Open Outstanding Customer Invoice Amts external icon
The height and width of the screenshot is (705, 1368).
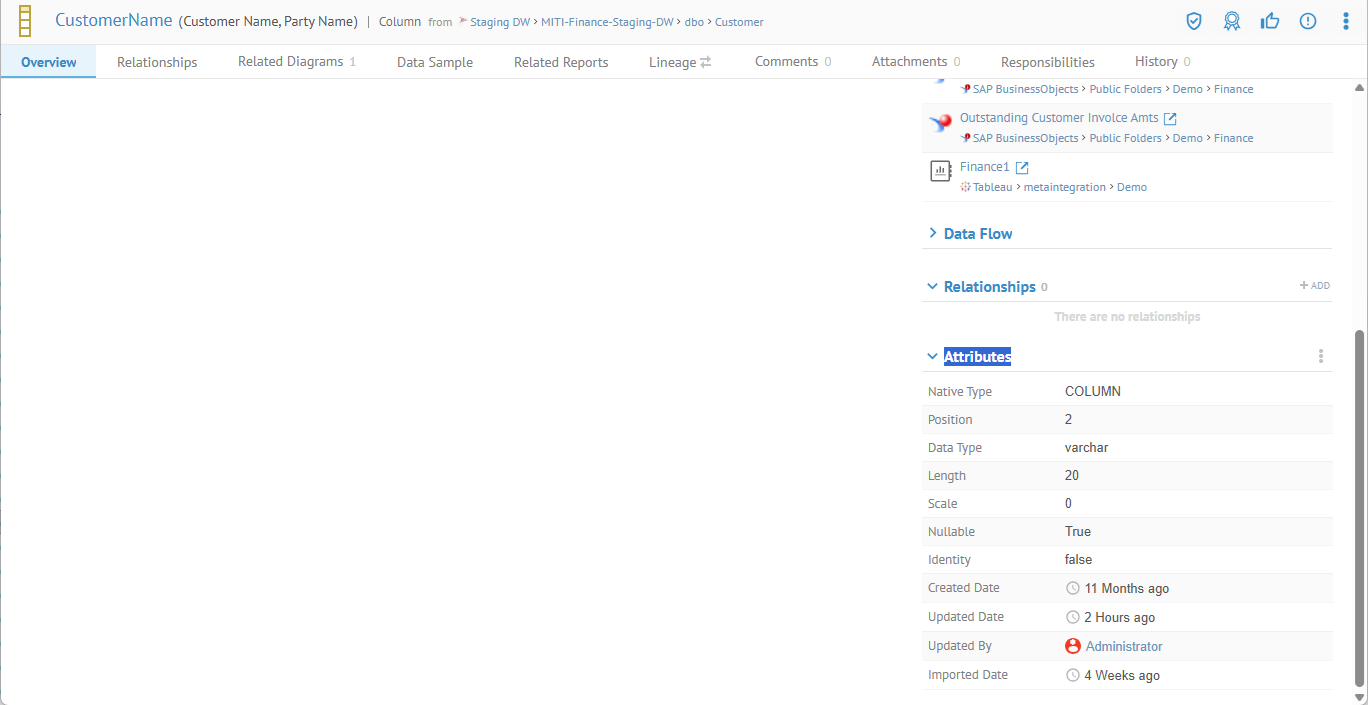coord(1170,119)
